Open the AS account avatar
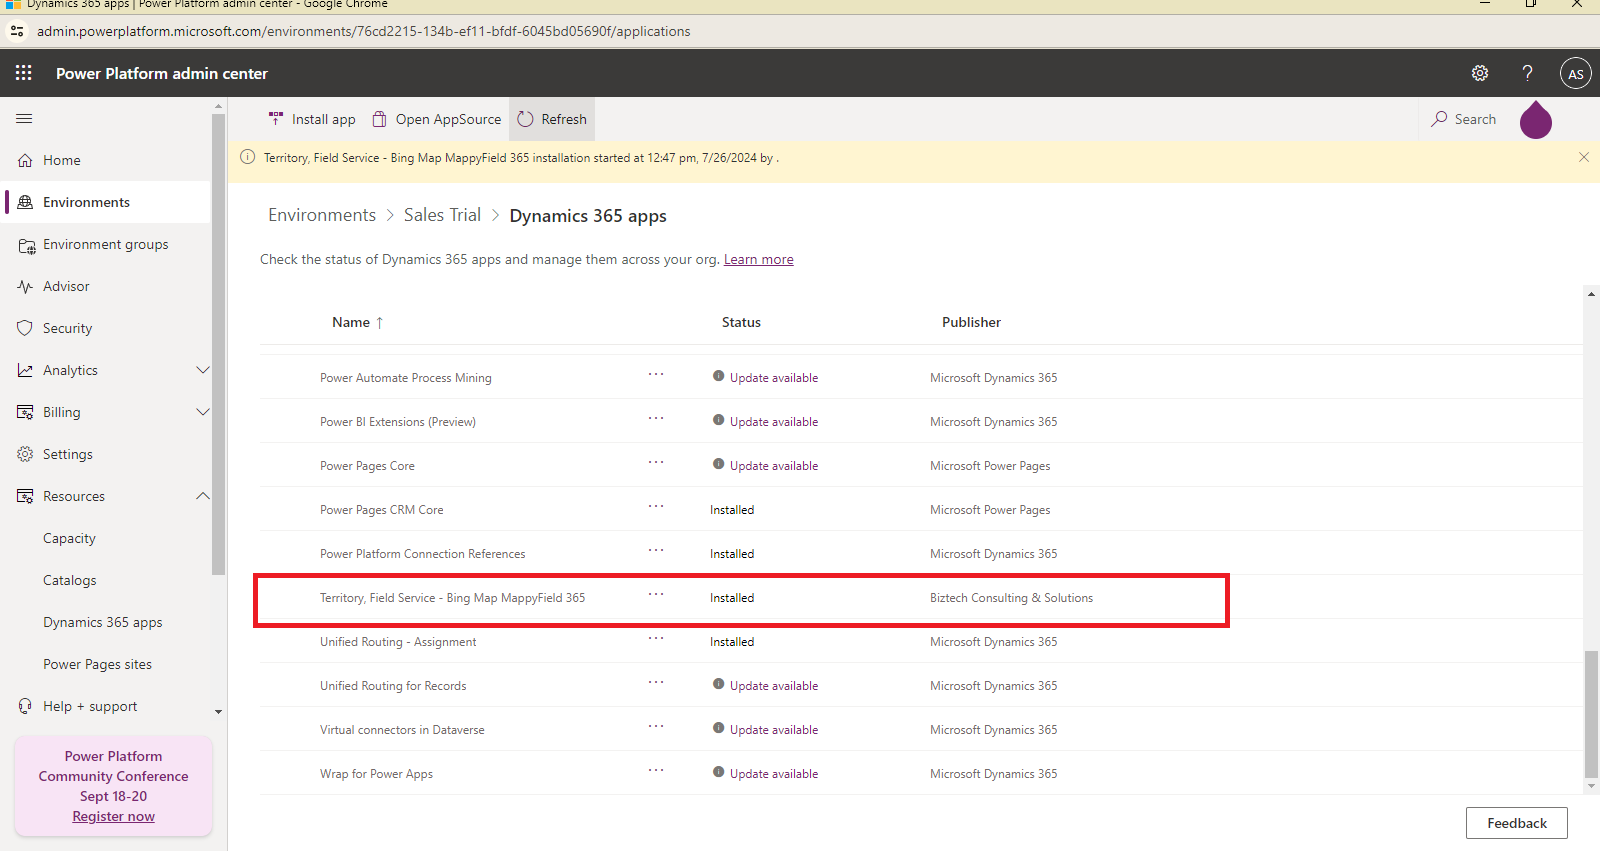Viewport: 1600px width, 858px height. pyautogui.click(x=1576, y=73)
